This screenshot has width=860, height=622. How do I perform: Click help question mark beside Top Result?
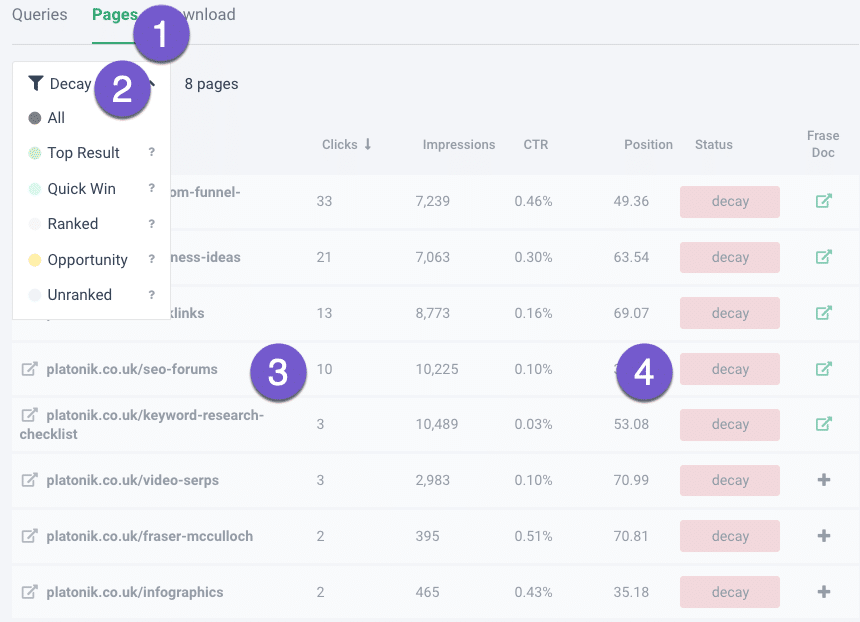click(x=152, y=153)
